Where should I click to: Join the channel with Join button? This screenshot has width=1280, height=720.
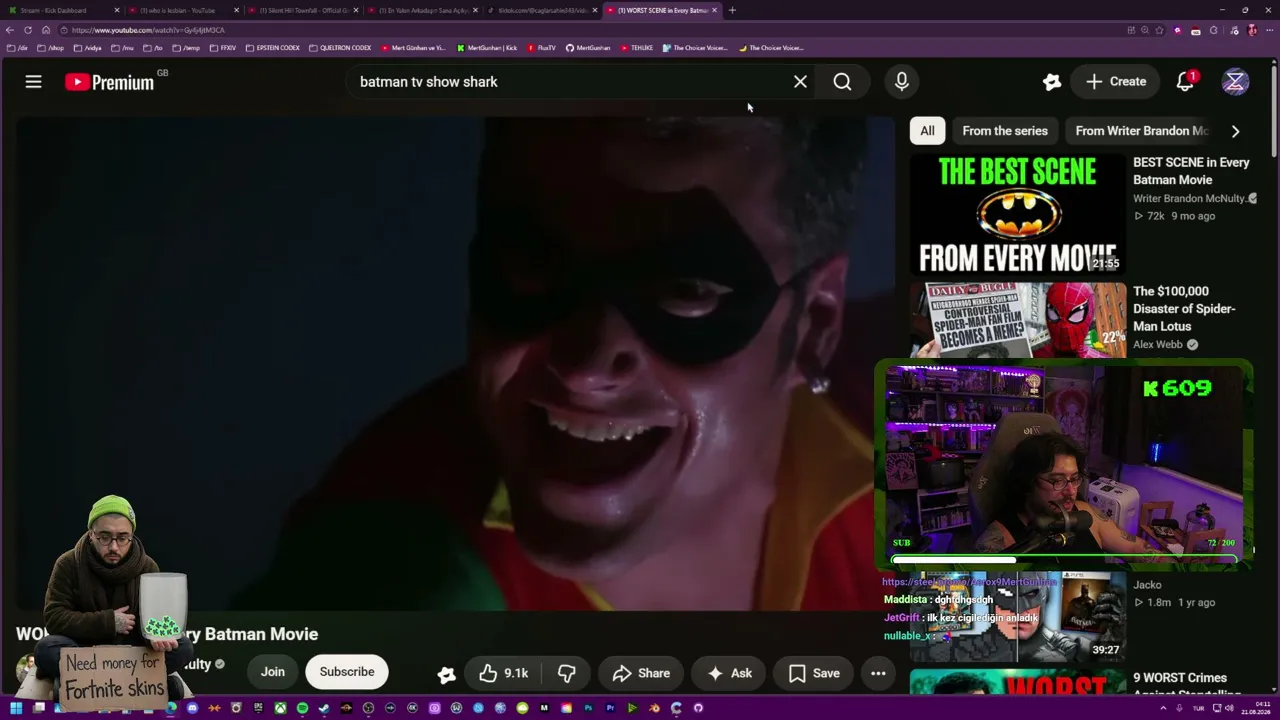click(x=273, y=672)
